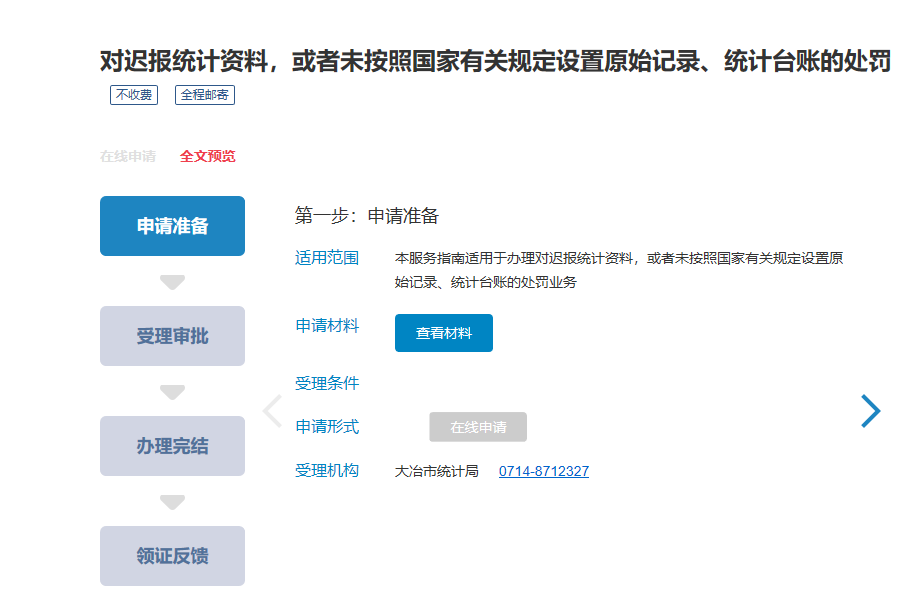
Task: Click the 不收费 tag
Action: [x=133, y=95]
